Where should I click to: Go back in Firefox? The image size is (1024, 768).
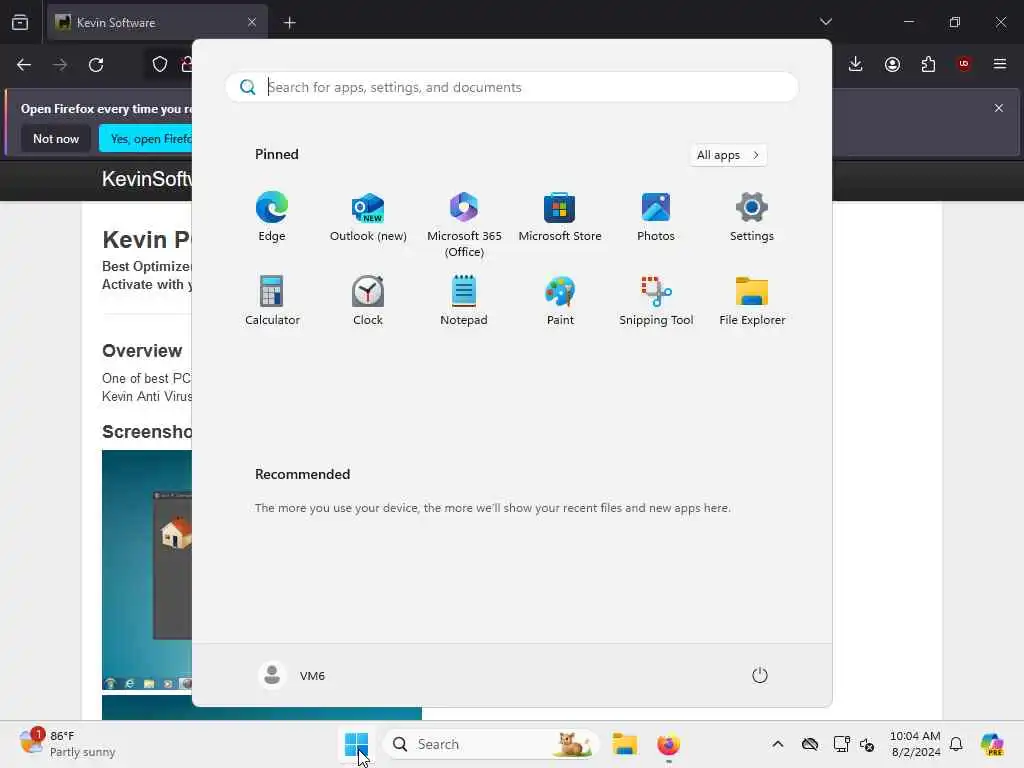point(24,65)
